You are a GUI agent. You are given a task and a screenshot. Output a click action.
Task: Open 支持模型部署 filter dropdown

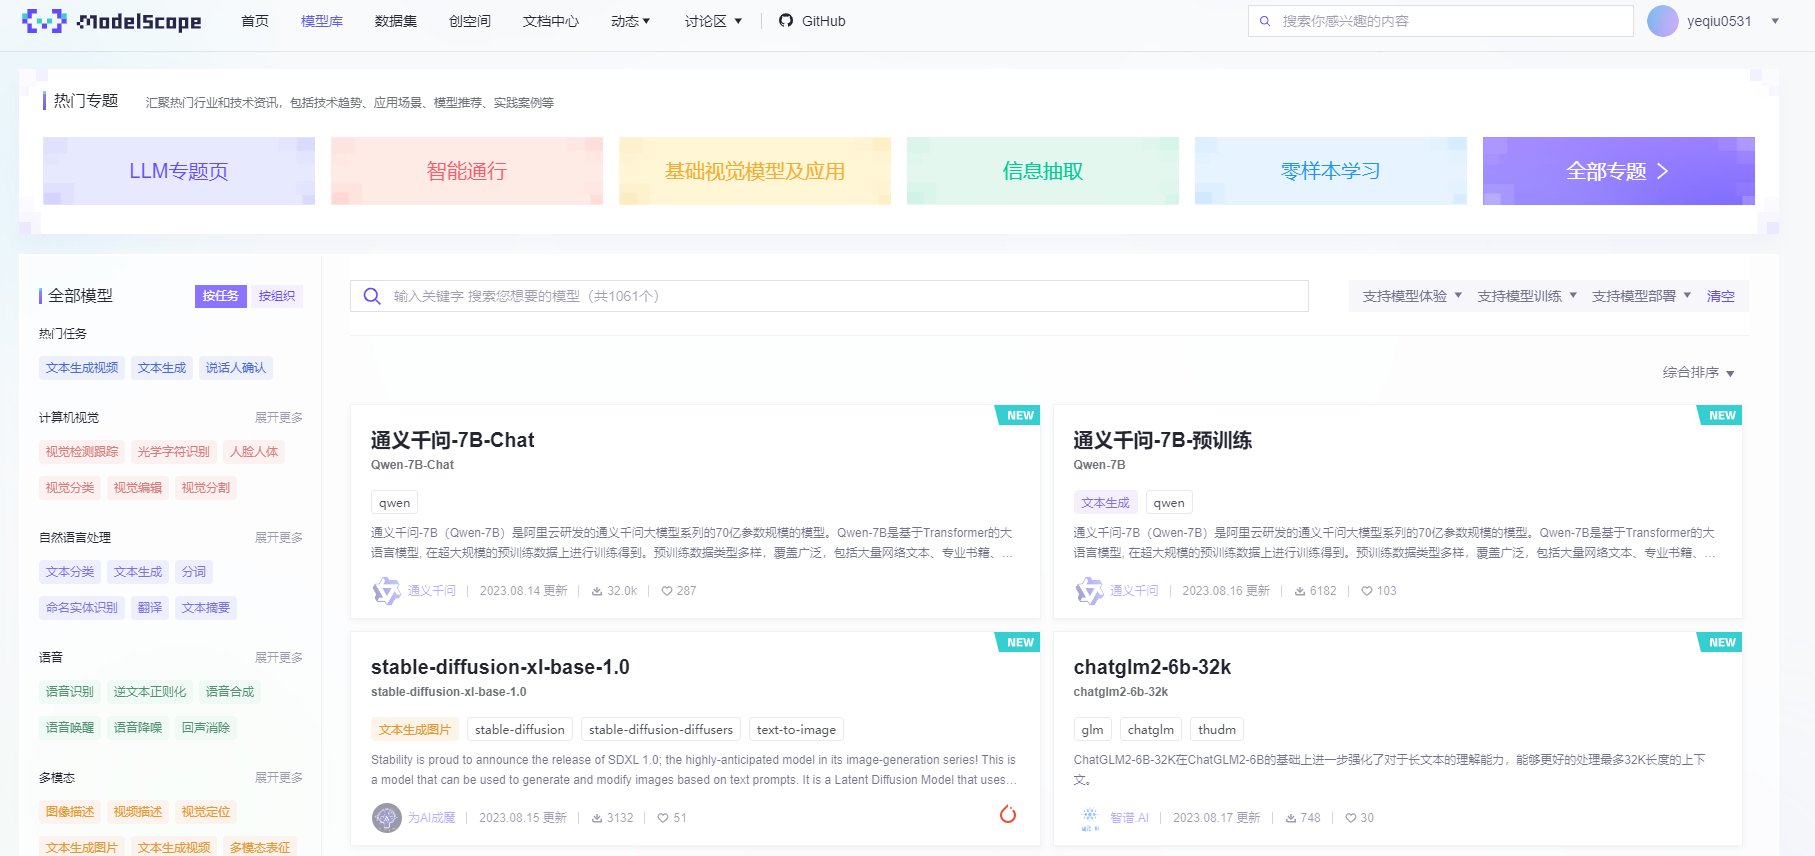click(1642, 296)
